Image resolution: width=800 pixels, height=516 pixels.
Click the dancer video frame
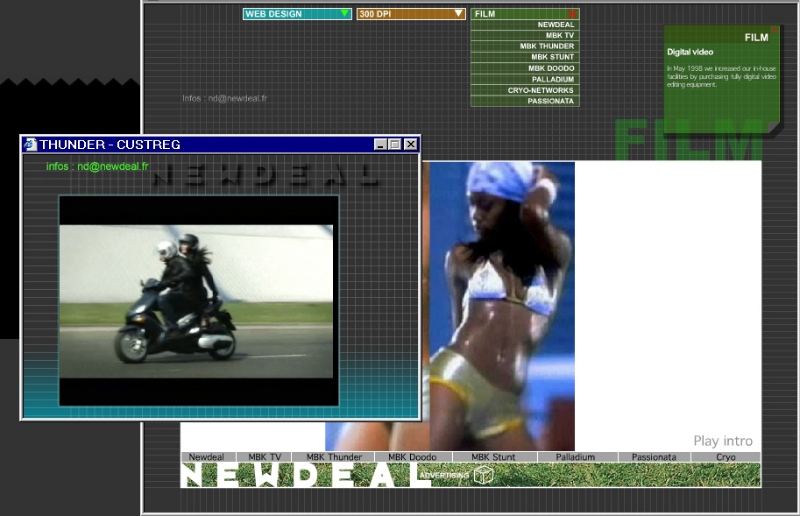click(502, 306)
